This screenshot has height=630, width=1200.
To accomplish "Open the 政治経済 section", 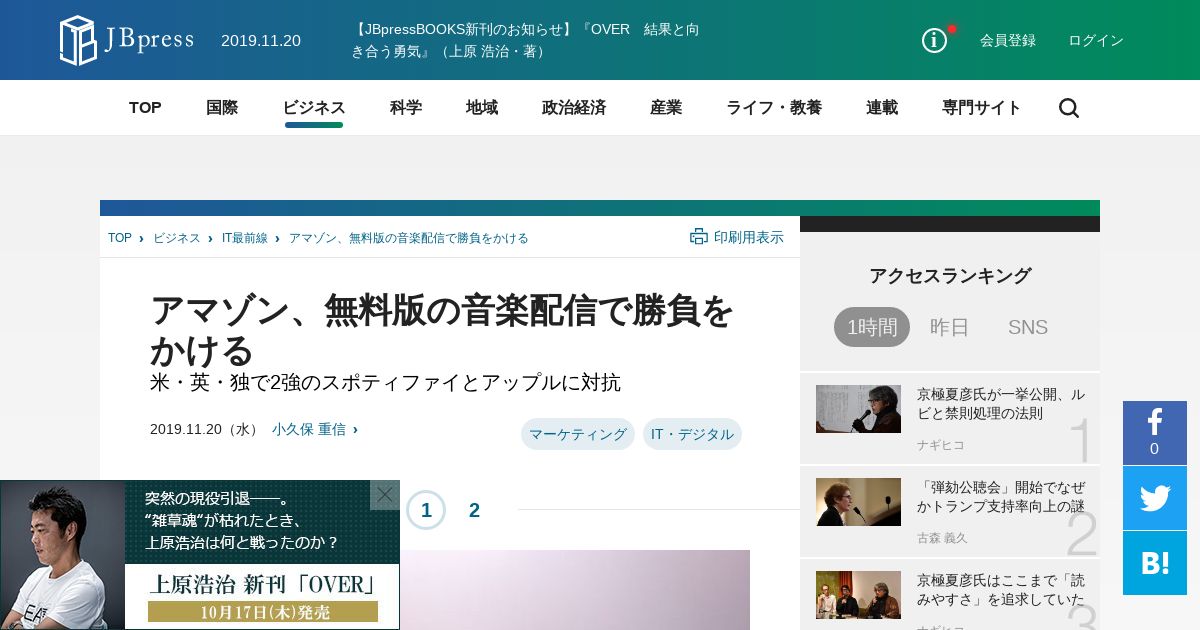I will click(574, 108).
